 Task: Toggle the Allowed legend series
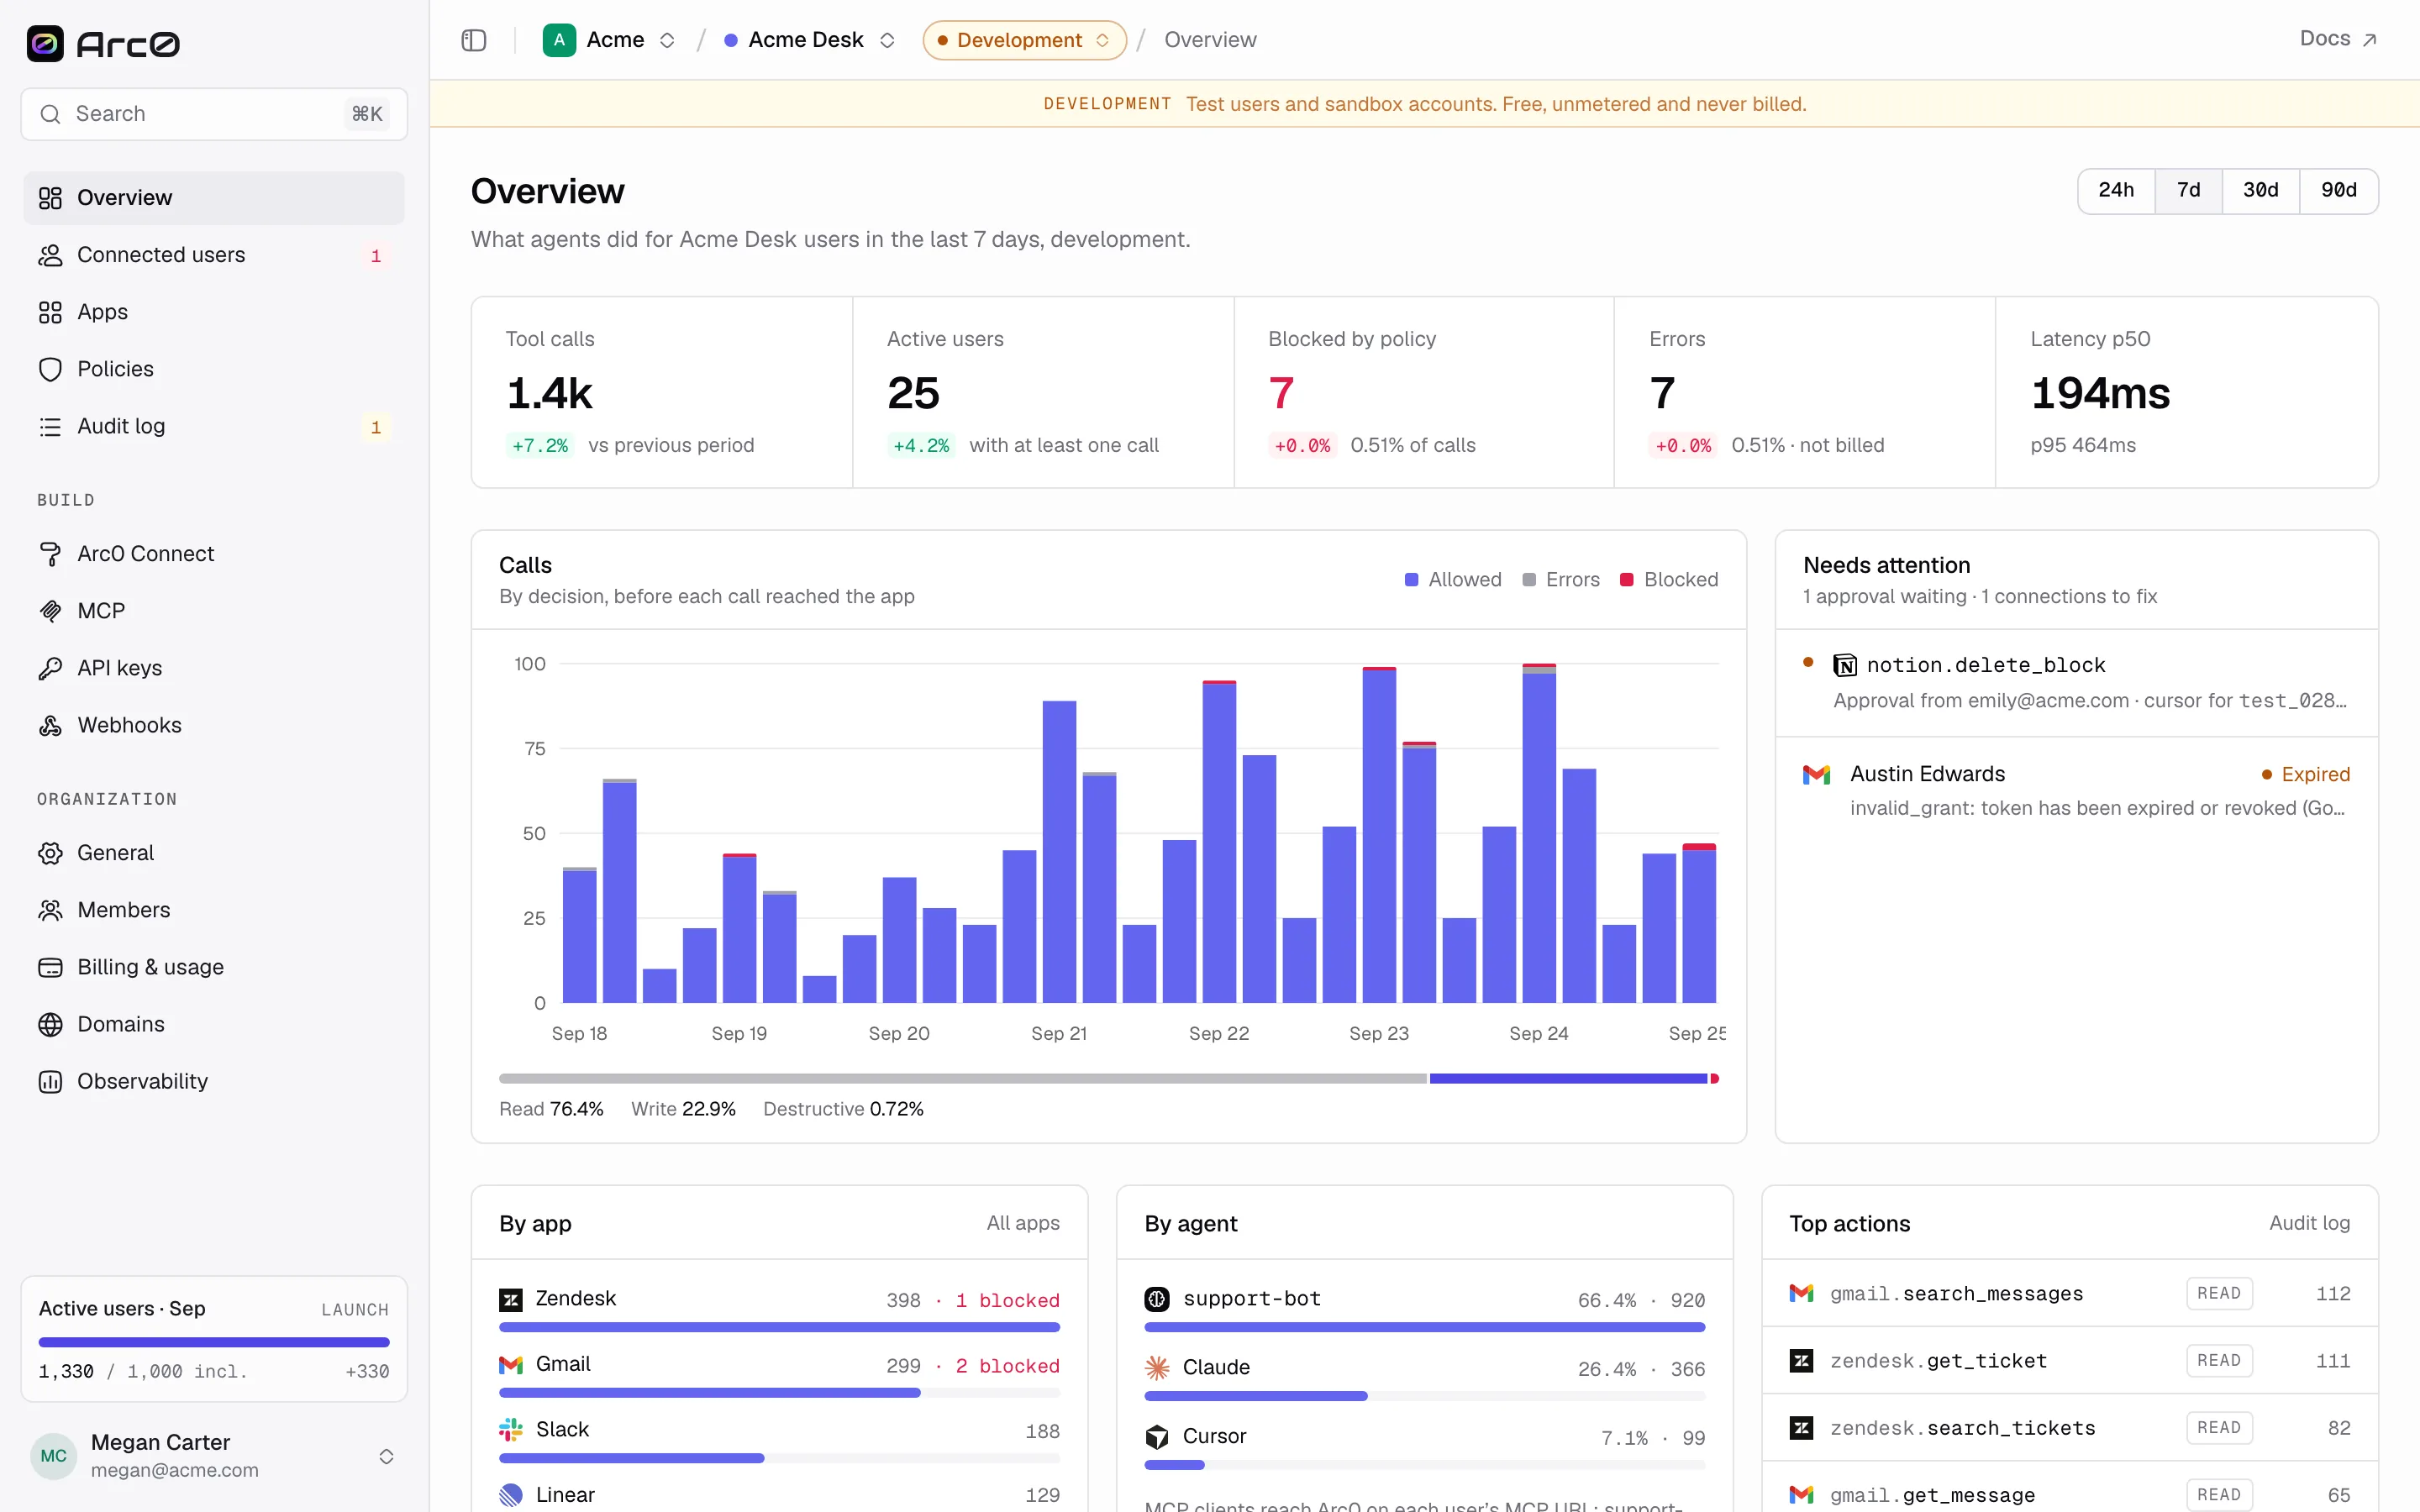1453,580
